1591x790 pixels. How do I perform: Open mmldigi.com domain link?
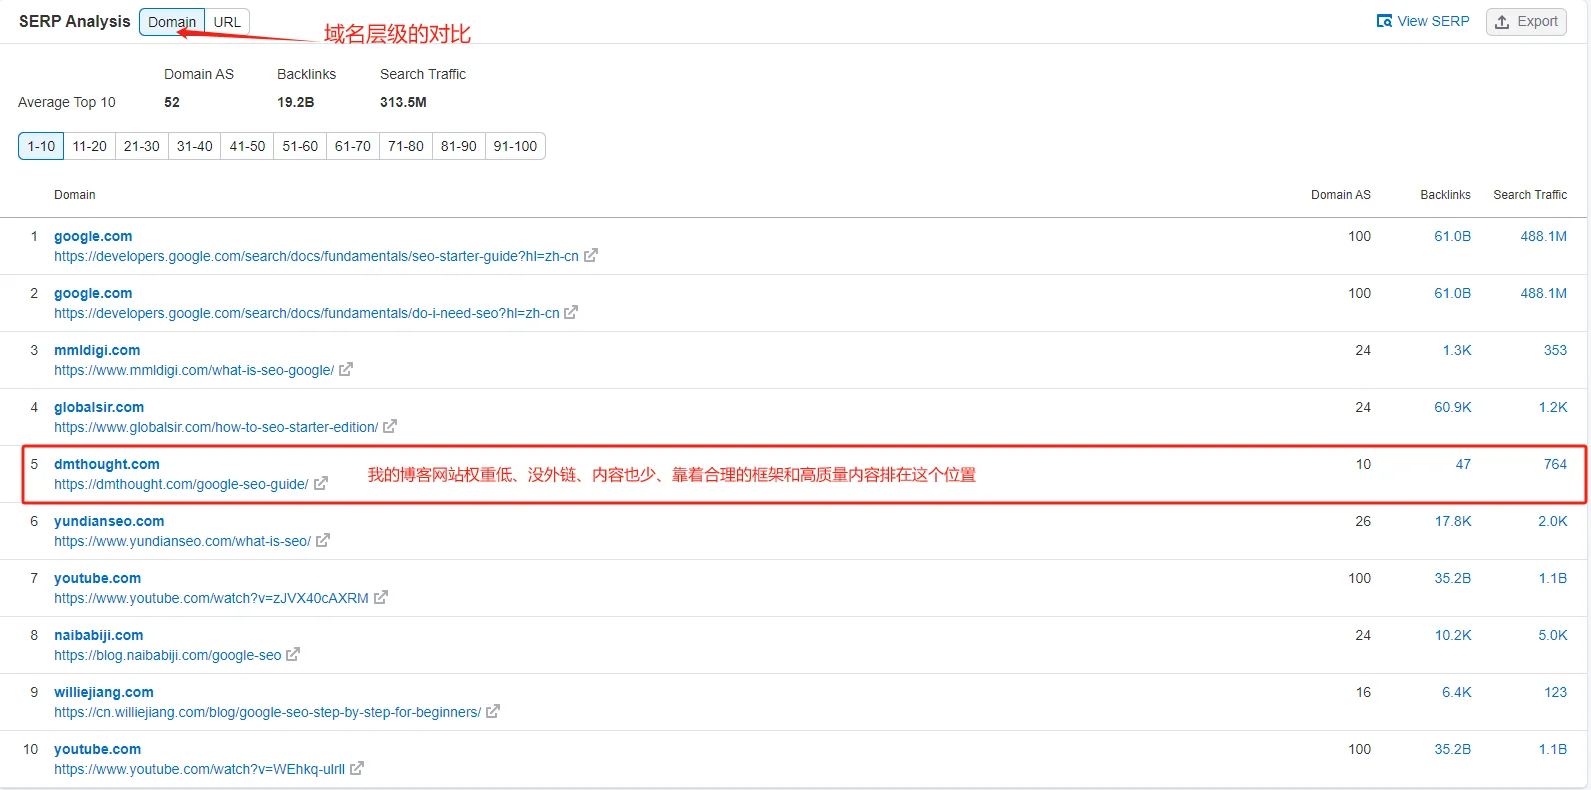(97, 350)
